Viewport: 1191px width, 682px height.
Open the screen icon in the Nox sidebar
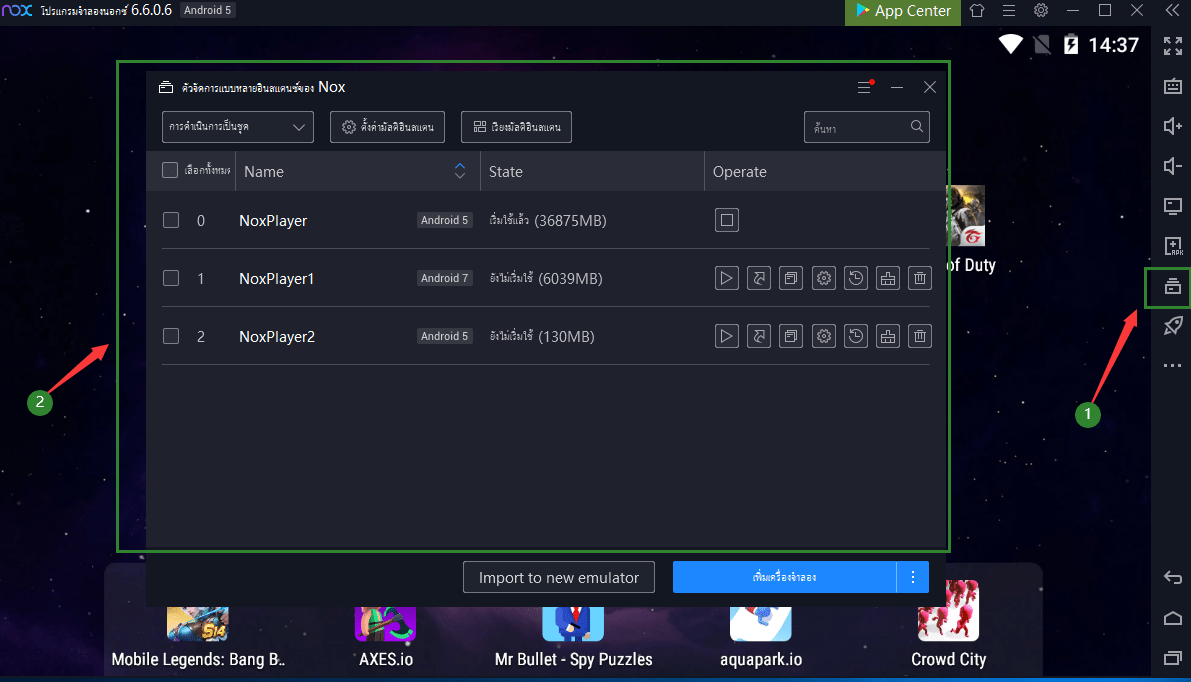(x=1172, y=206)
